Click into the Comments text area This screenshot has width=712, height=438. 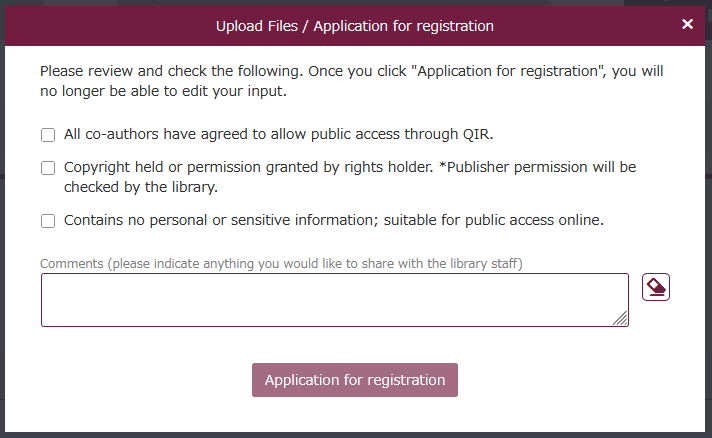coord(334,300)
